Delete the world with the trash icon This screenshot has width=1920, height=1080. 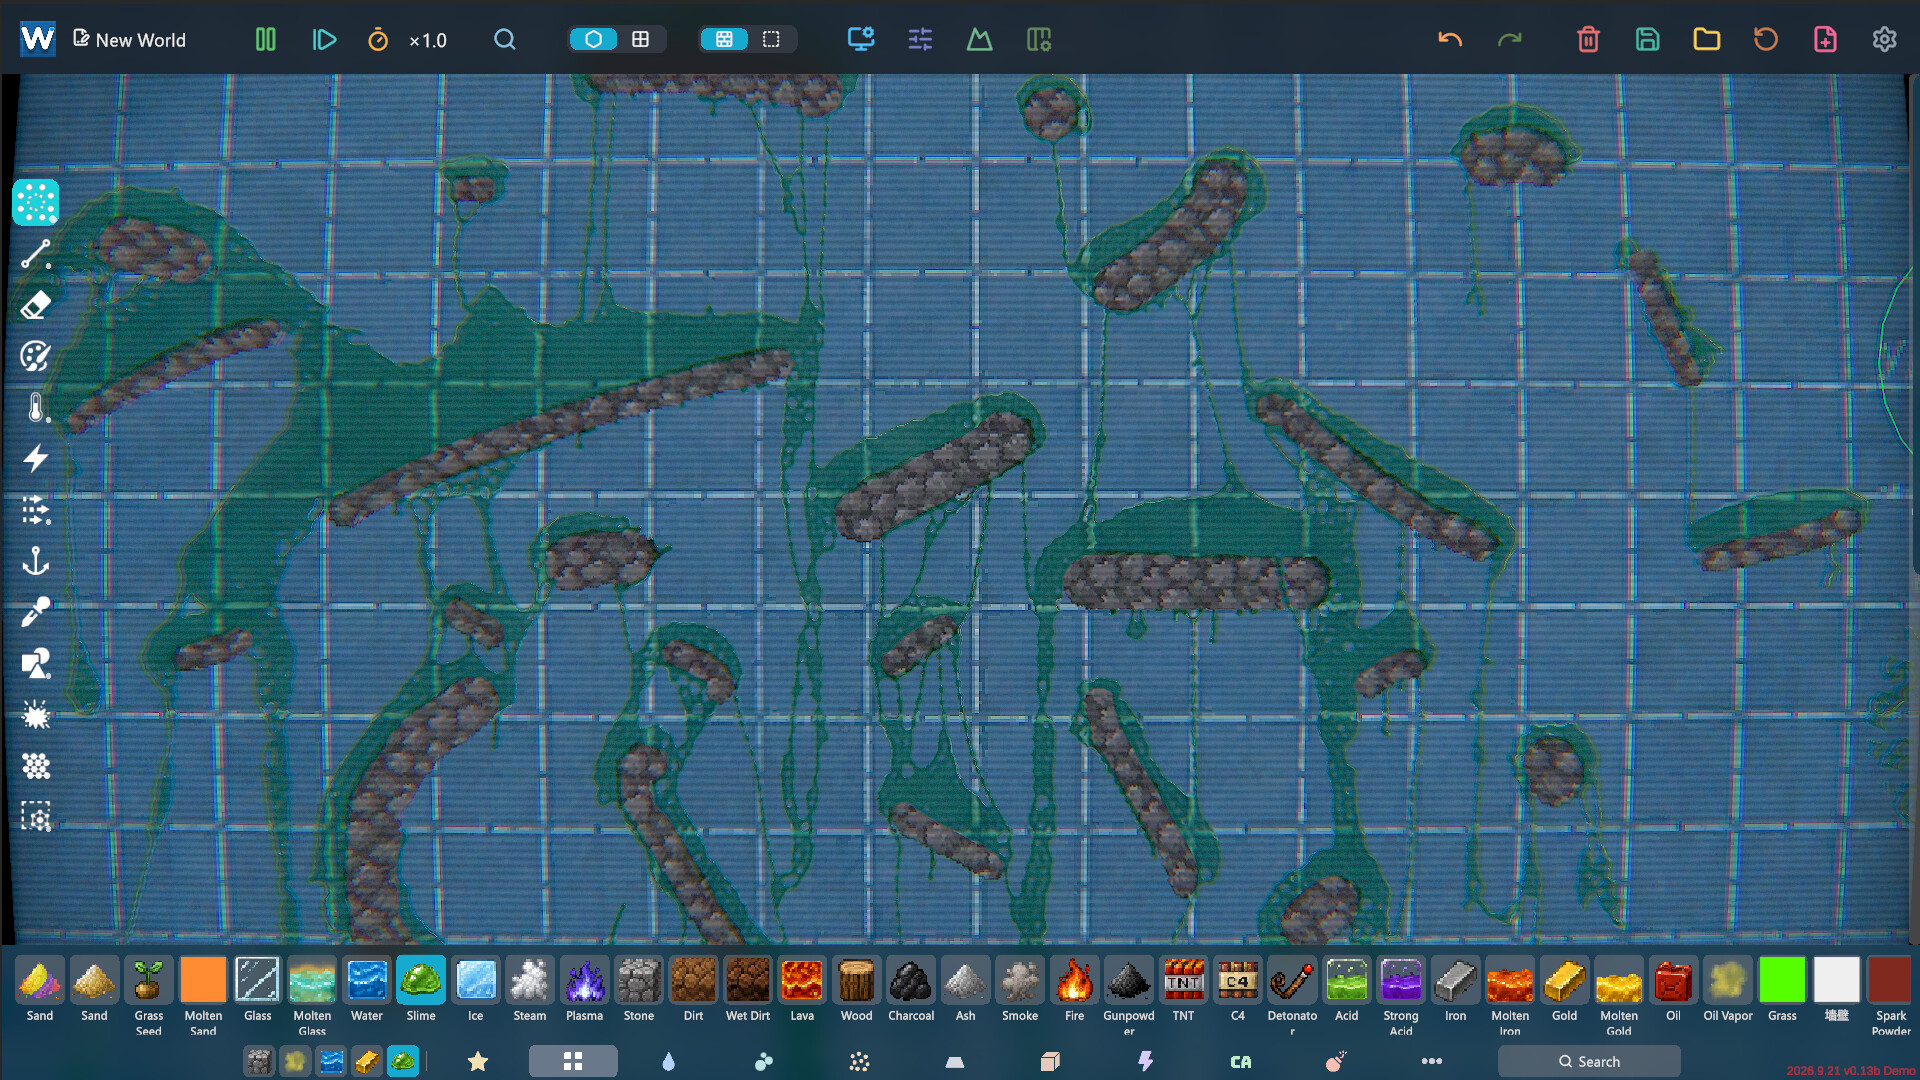click(x=1588, y=40)
